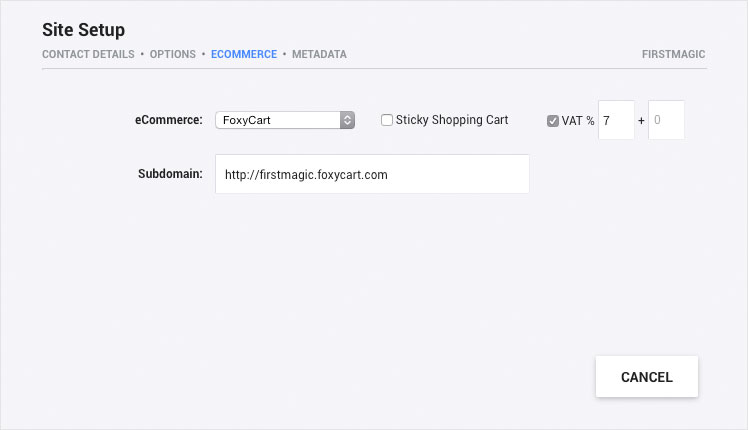Click the VAT % label text
The image size is (748, 430).
coord(578,121)
